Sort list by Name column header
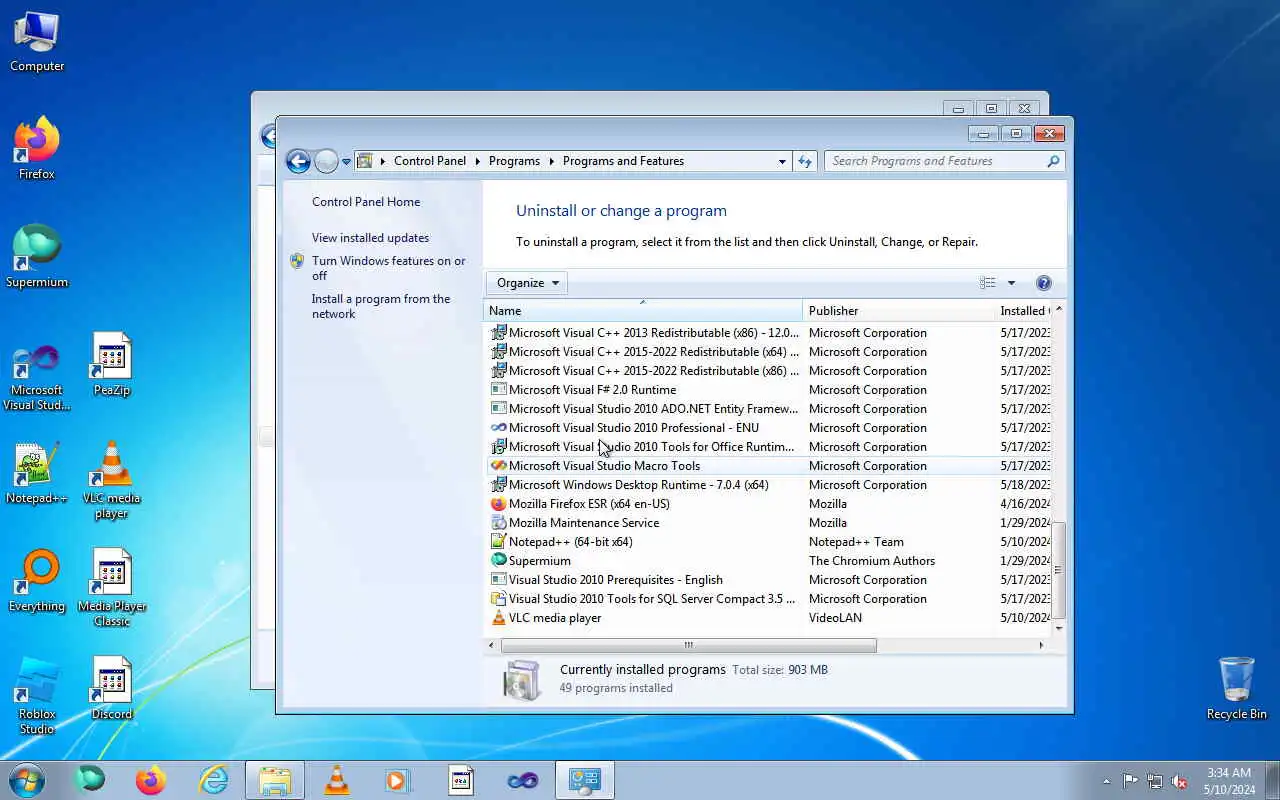The width and height of the screenshot is (1280, 800). 643,311
